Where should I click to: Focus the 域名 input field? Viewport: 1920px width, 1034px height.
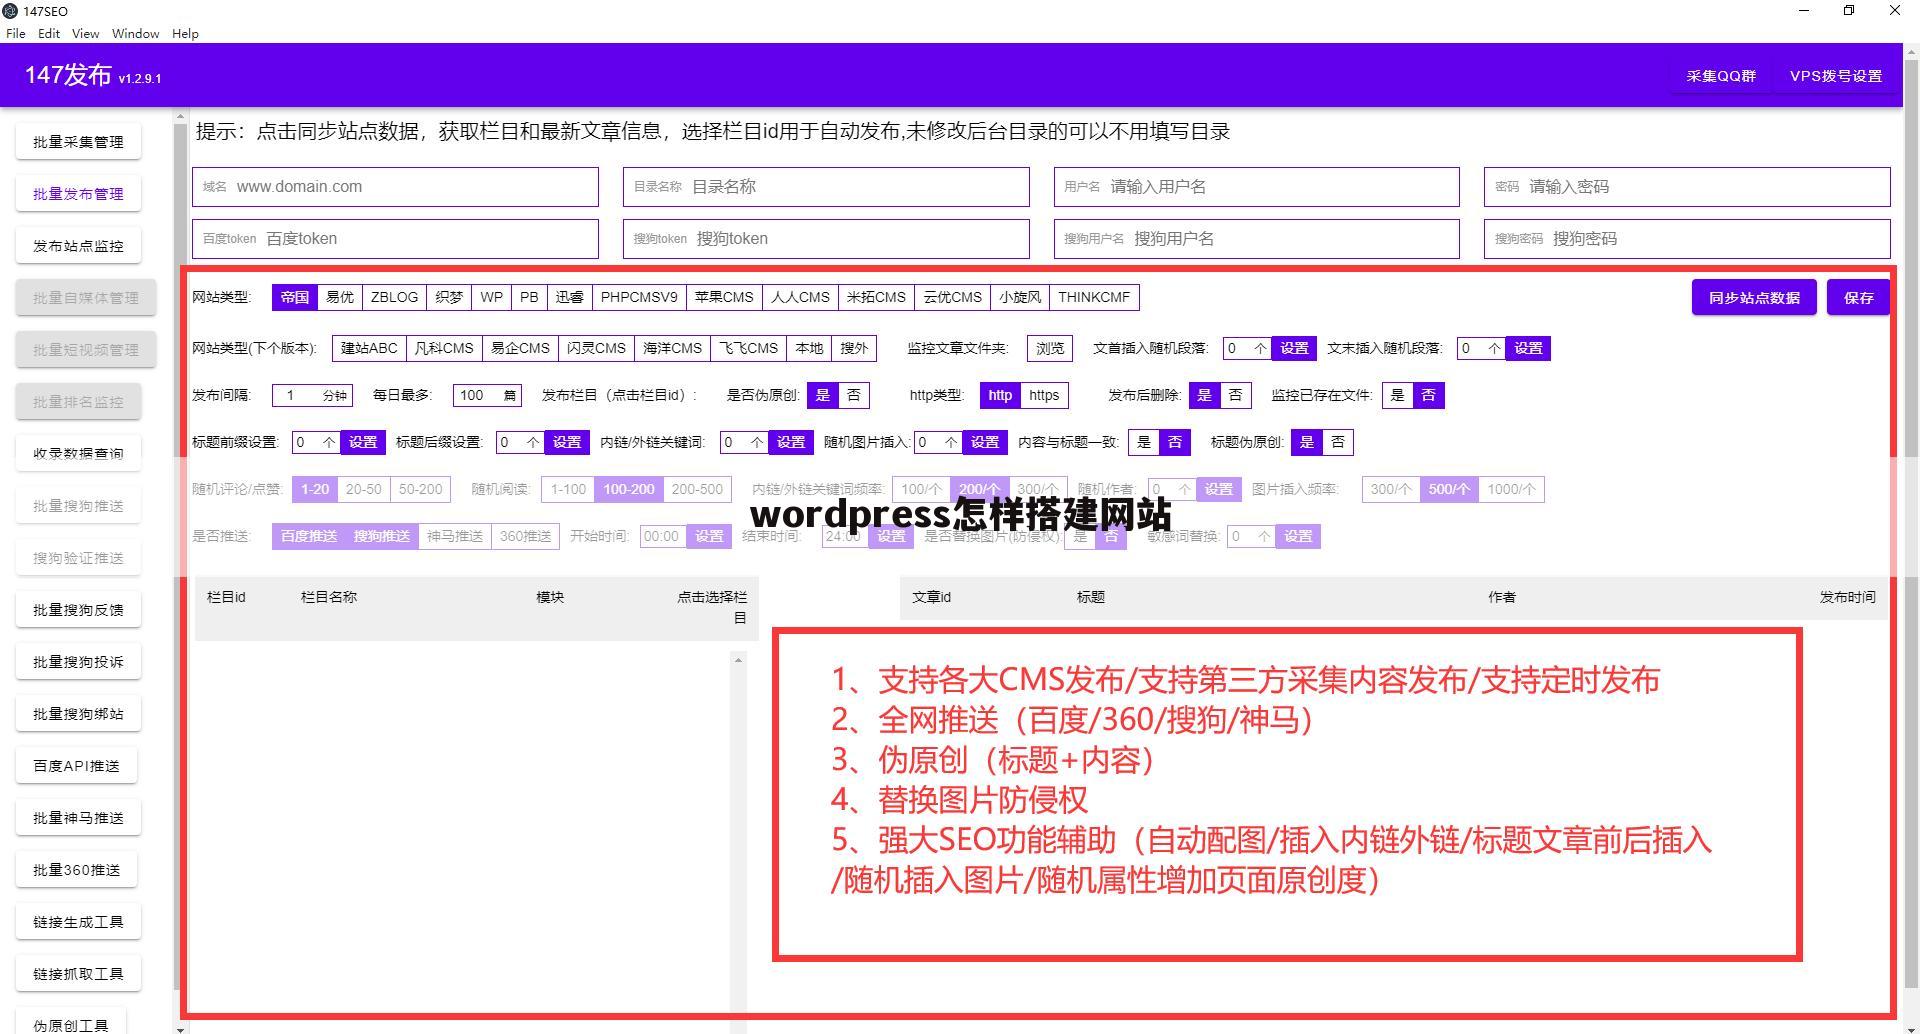coord(395,187)
